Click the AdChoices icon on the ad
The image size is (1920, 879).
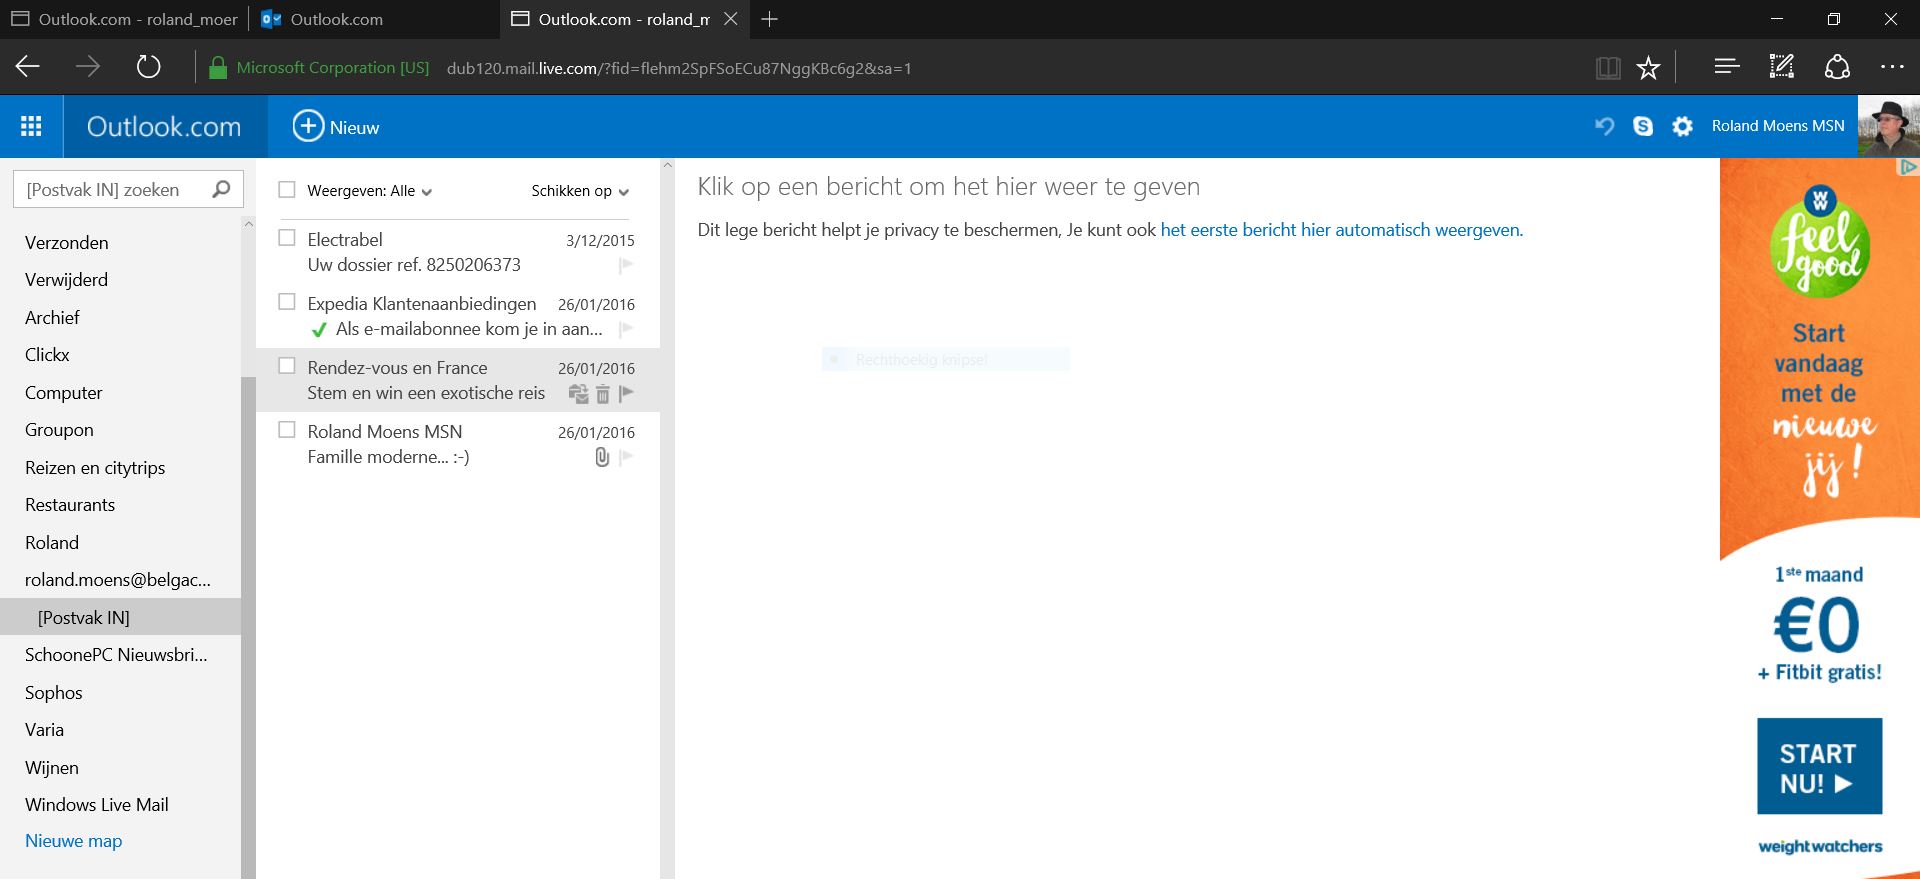(1908, 167)
